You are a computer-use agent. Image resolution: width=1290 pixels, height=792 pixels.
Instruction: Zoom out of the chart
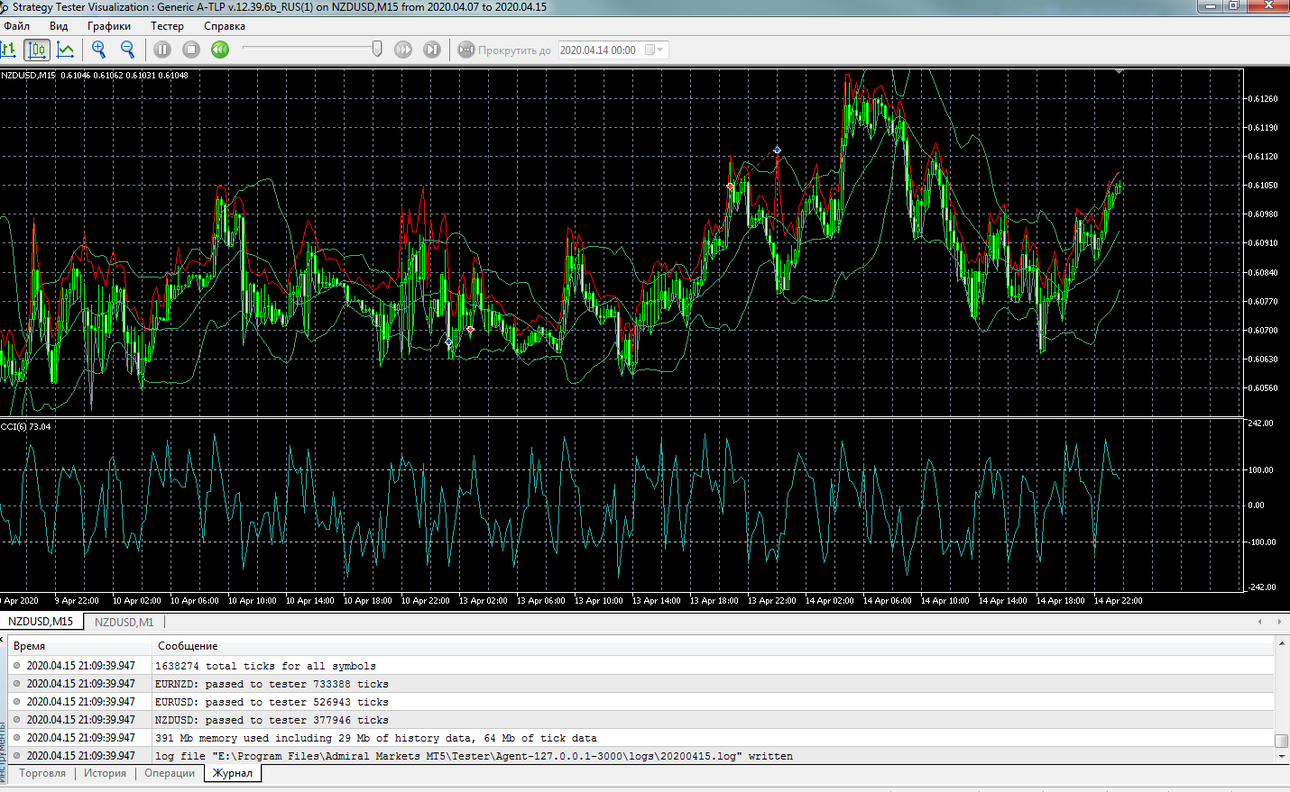[x=128, y=49]
